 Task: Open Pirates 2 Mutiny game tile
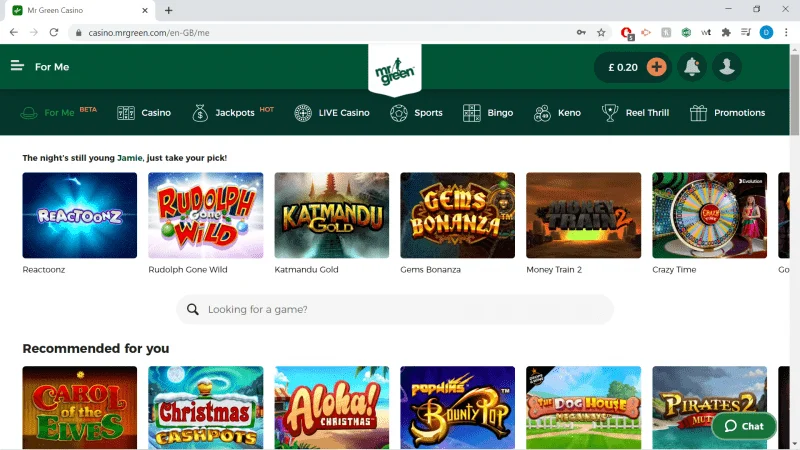710,408
